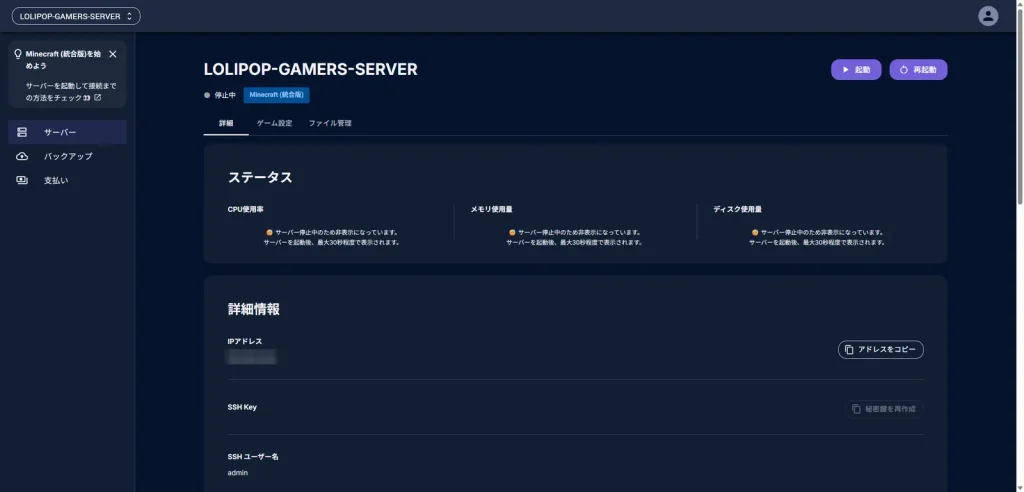Screen dimensions: 1024x492
Task: Click the CPU使用率 label
Action: (x=246, y=210)
